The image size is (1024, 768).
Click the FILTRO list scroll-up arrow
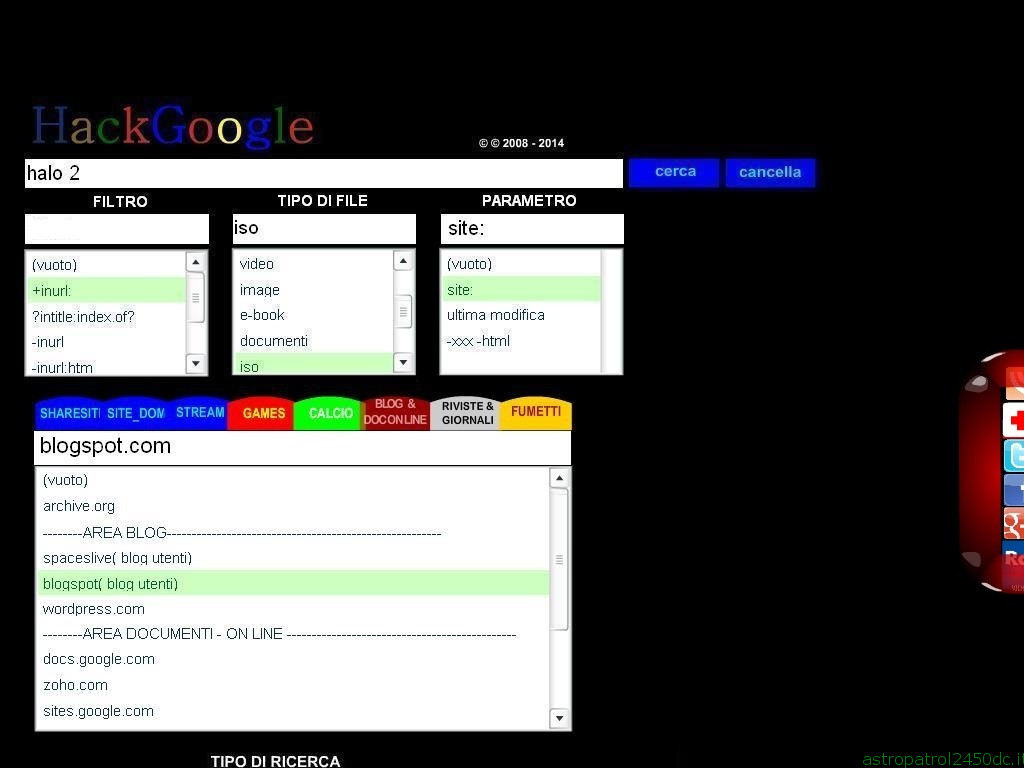click(x=196, y=262)
